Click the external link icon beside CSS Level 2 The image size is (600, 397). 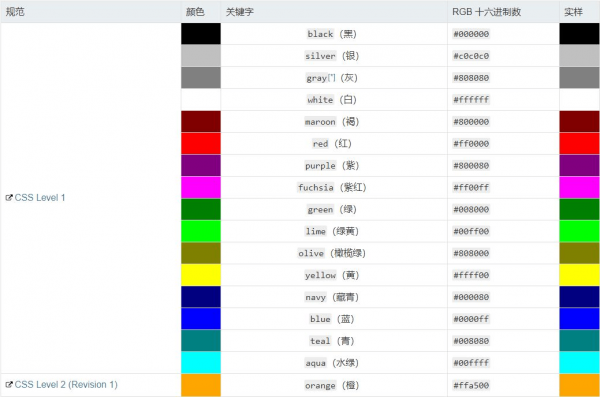click(9, 384)
